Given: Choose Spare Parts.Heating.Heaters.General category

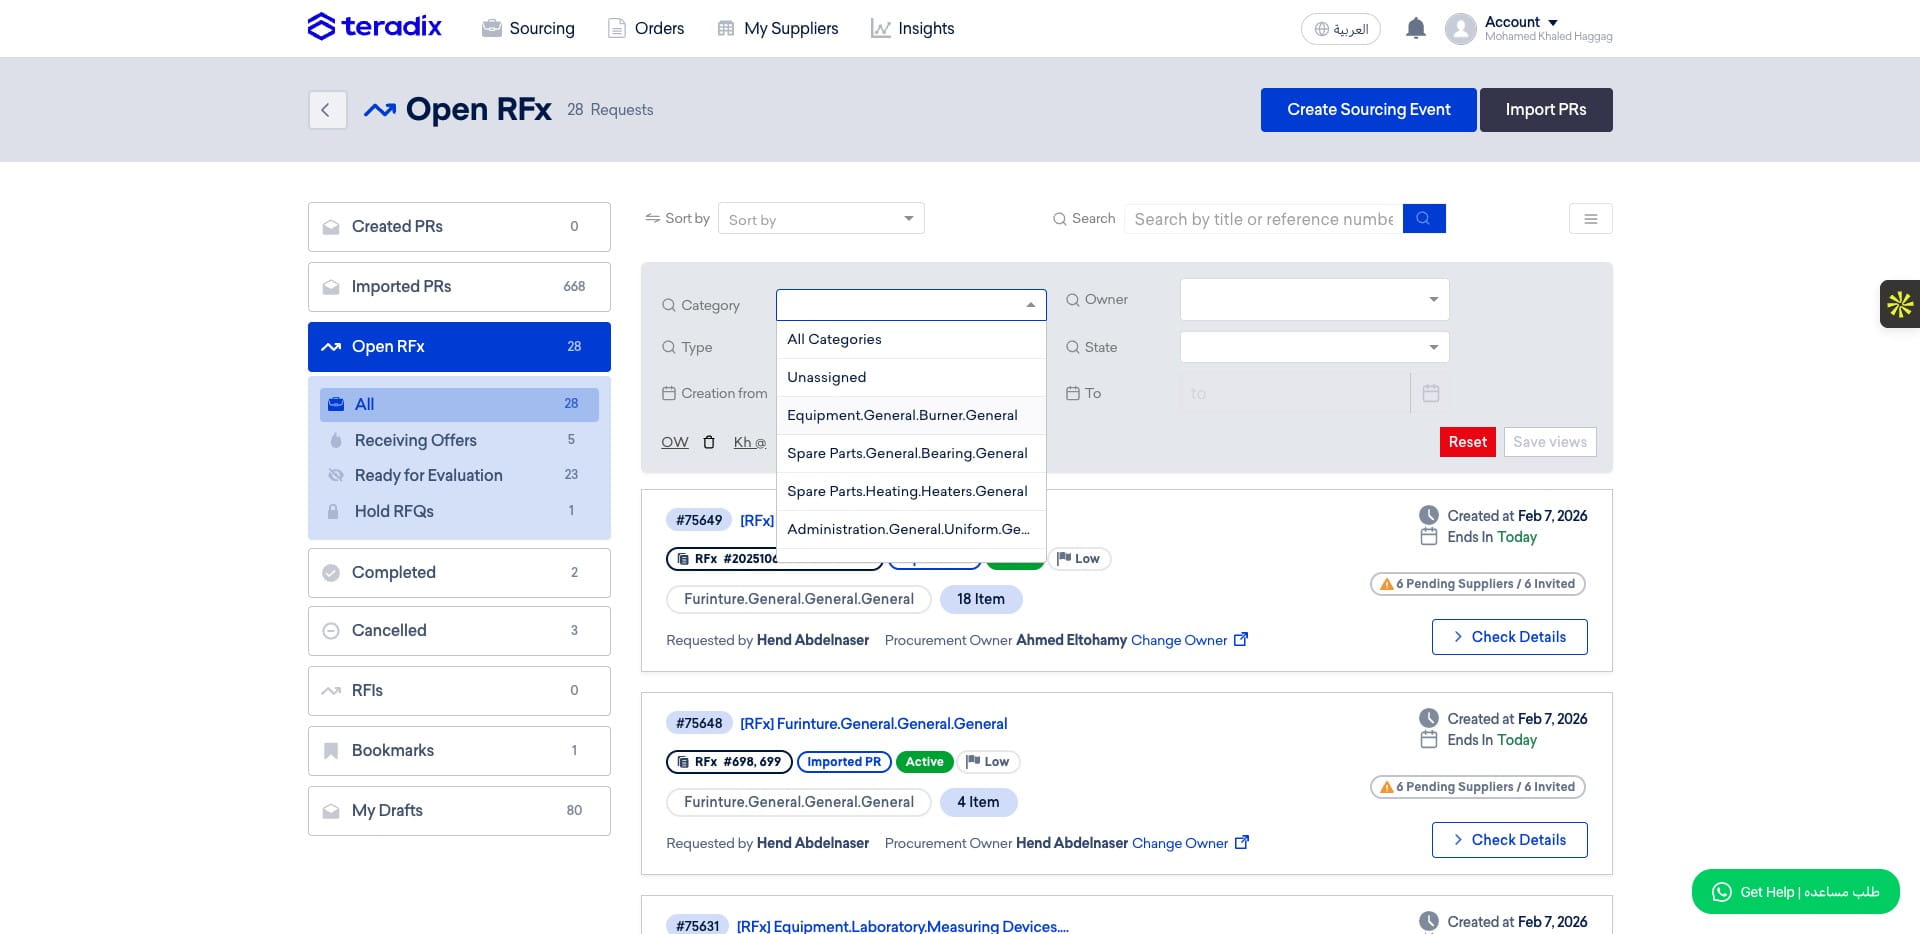Looking at the screenshot, I should (911, 491).
